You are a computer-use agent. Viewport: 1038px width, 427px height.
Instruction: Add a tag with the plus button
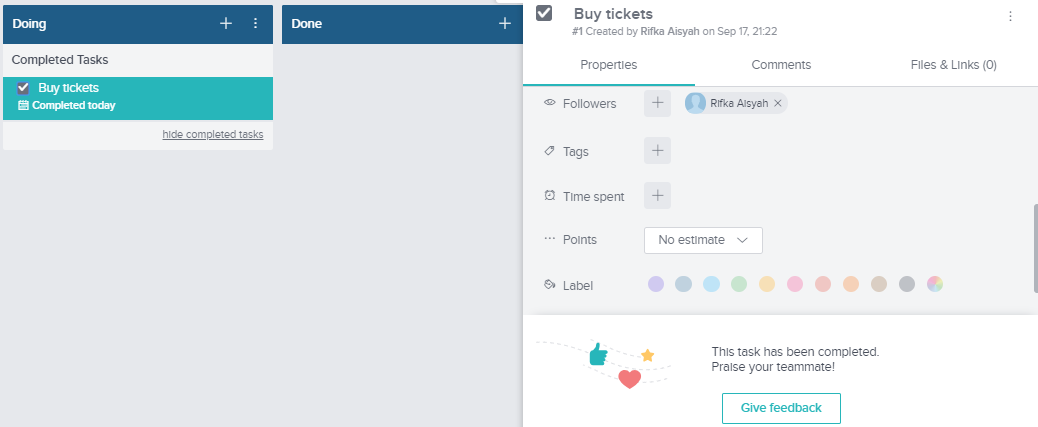tap(657, 151)
